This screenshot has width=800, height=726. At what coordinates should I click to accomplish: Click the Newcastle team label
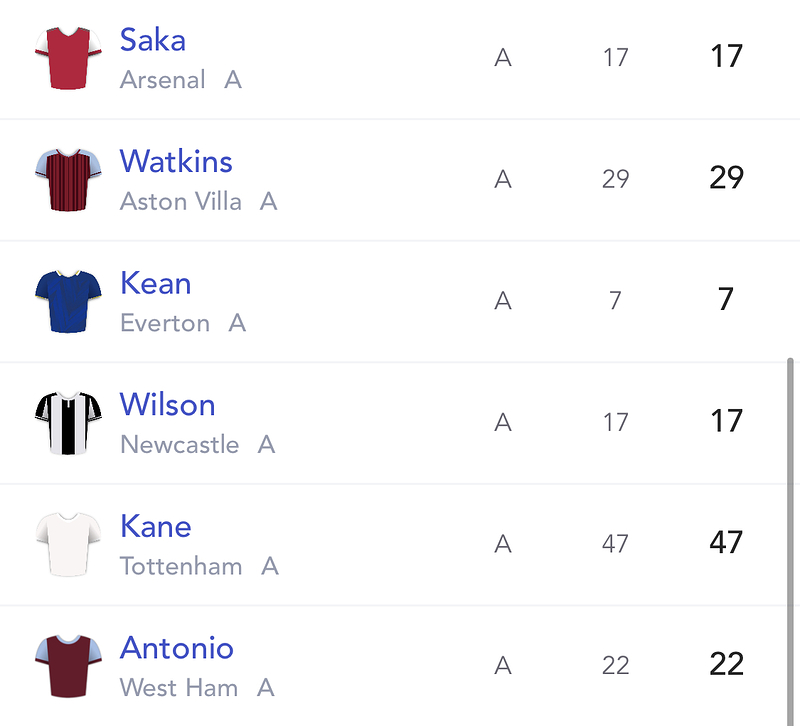pyautogui.click(x=180, y=444)
